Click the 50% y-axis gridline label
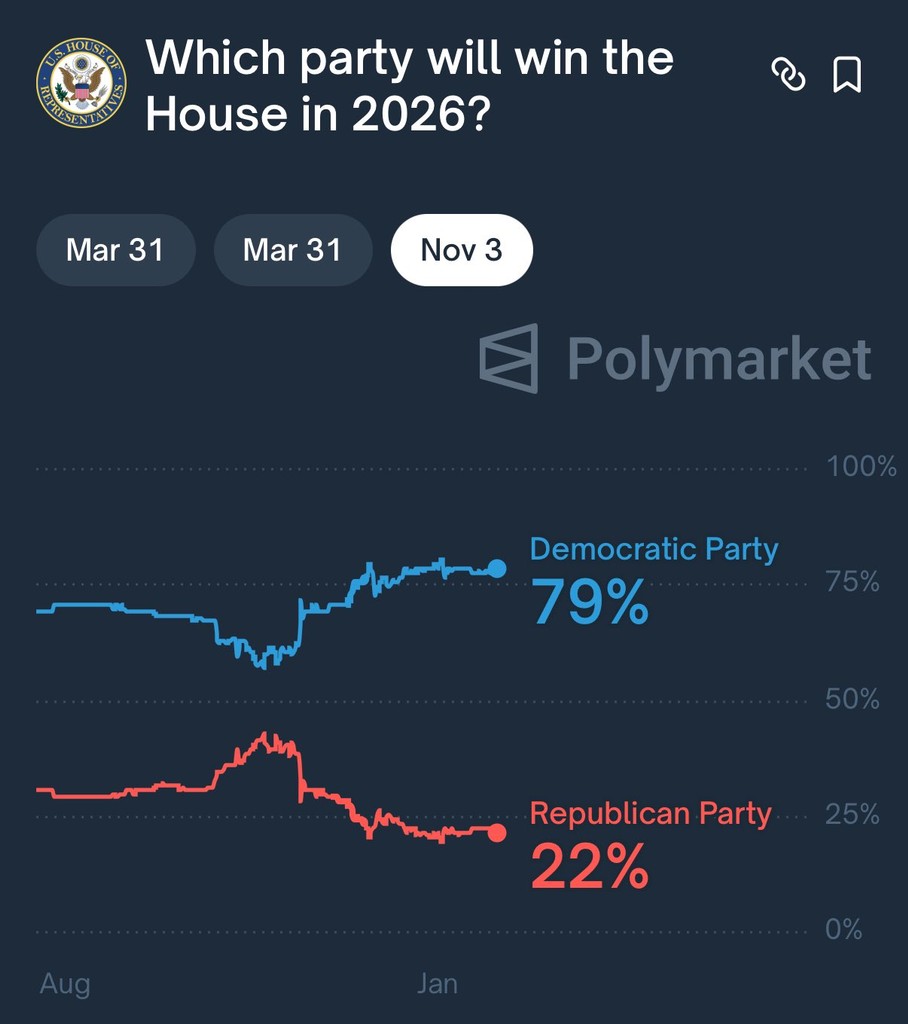This screenshot has height=1024, width=908. tap(852, 699)
